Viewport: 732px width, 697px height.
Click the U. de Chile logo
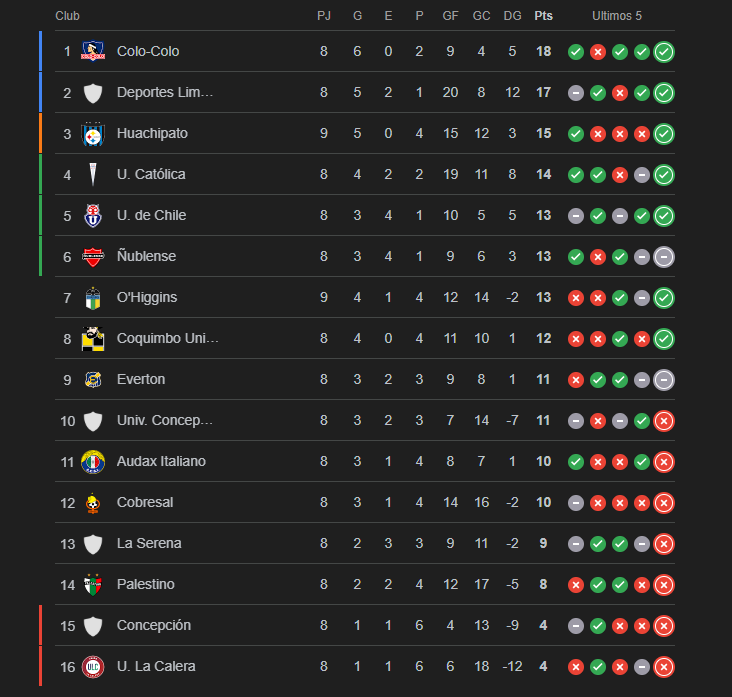pyautogui.click(x=93, y=215)
